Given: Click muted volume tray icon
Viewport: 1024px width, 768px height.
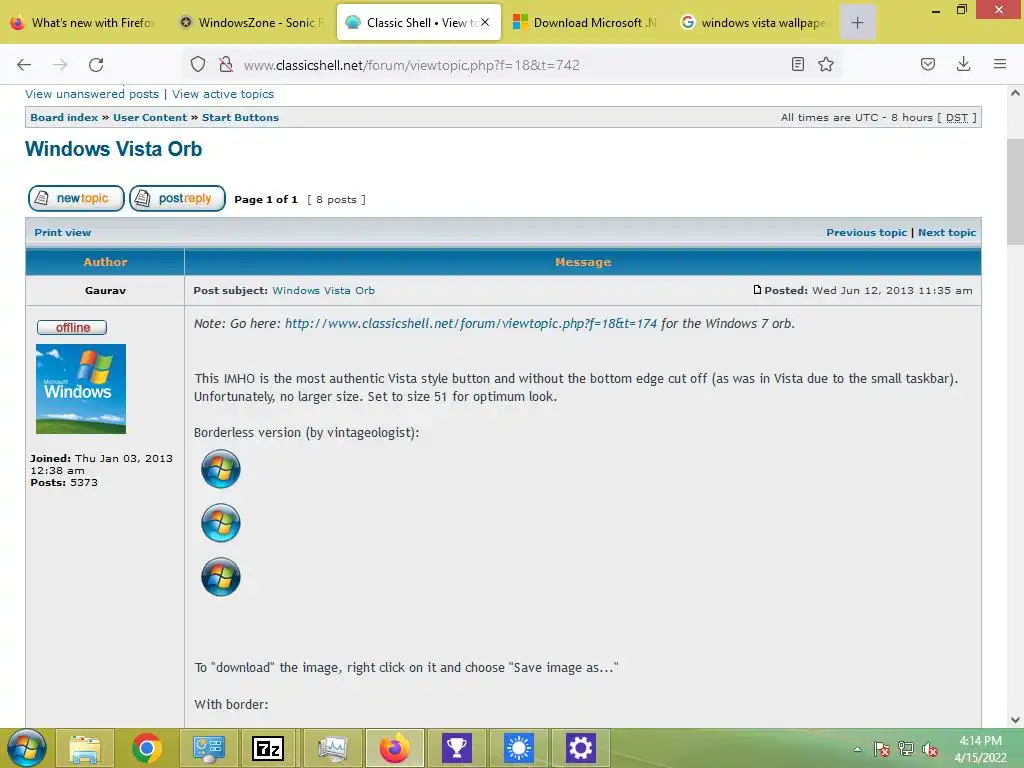Looking at the screenshot, I should tap(930, 749).
